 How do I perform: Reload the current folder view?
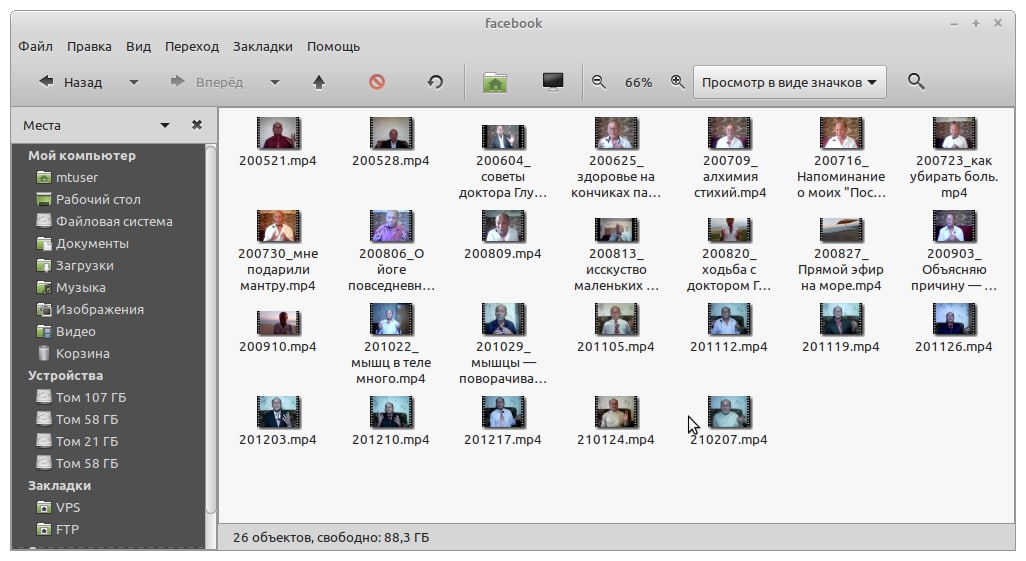point(435,82)
